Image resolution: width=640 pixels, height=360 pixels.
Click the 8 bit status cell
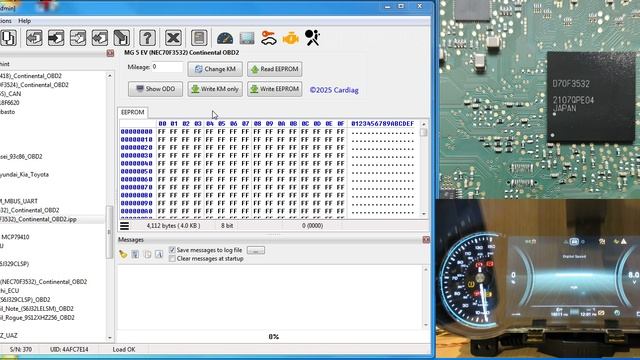point(227,226)
